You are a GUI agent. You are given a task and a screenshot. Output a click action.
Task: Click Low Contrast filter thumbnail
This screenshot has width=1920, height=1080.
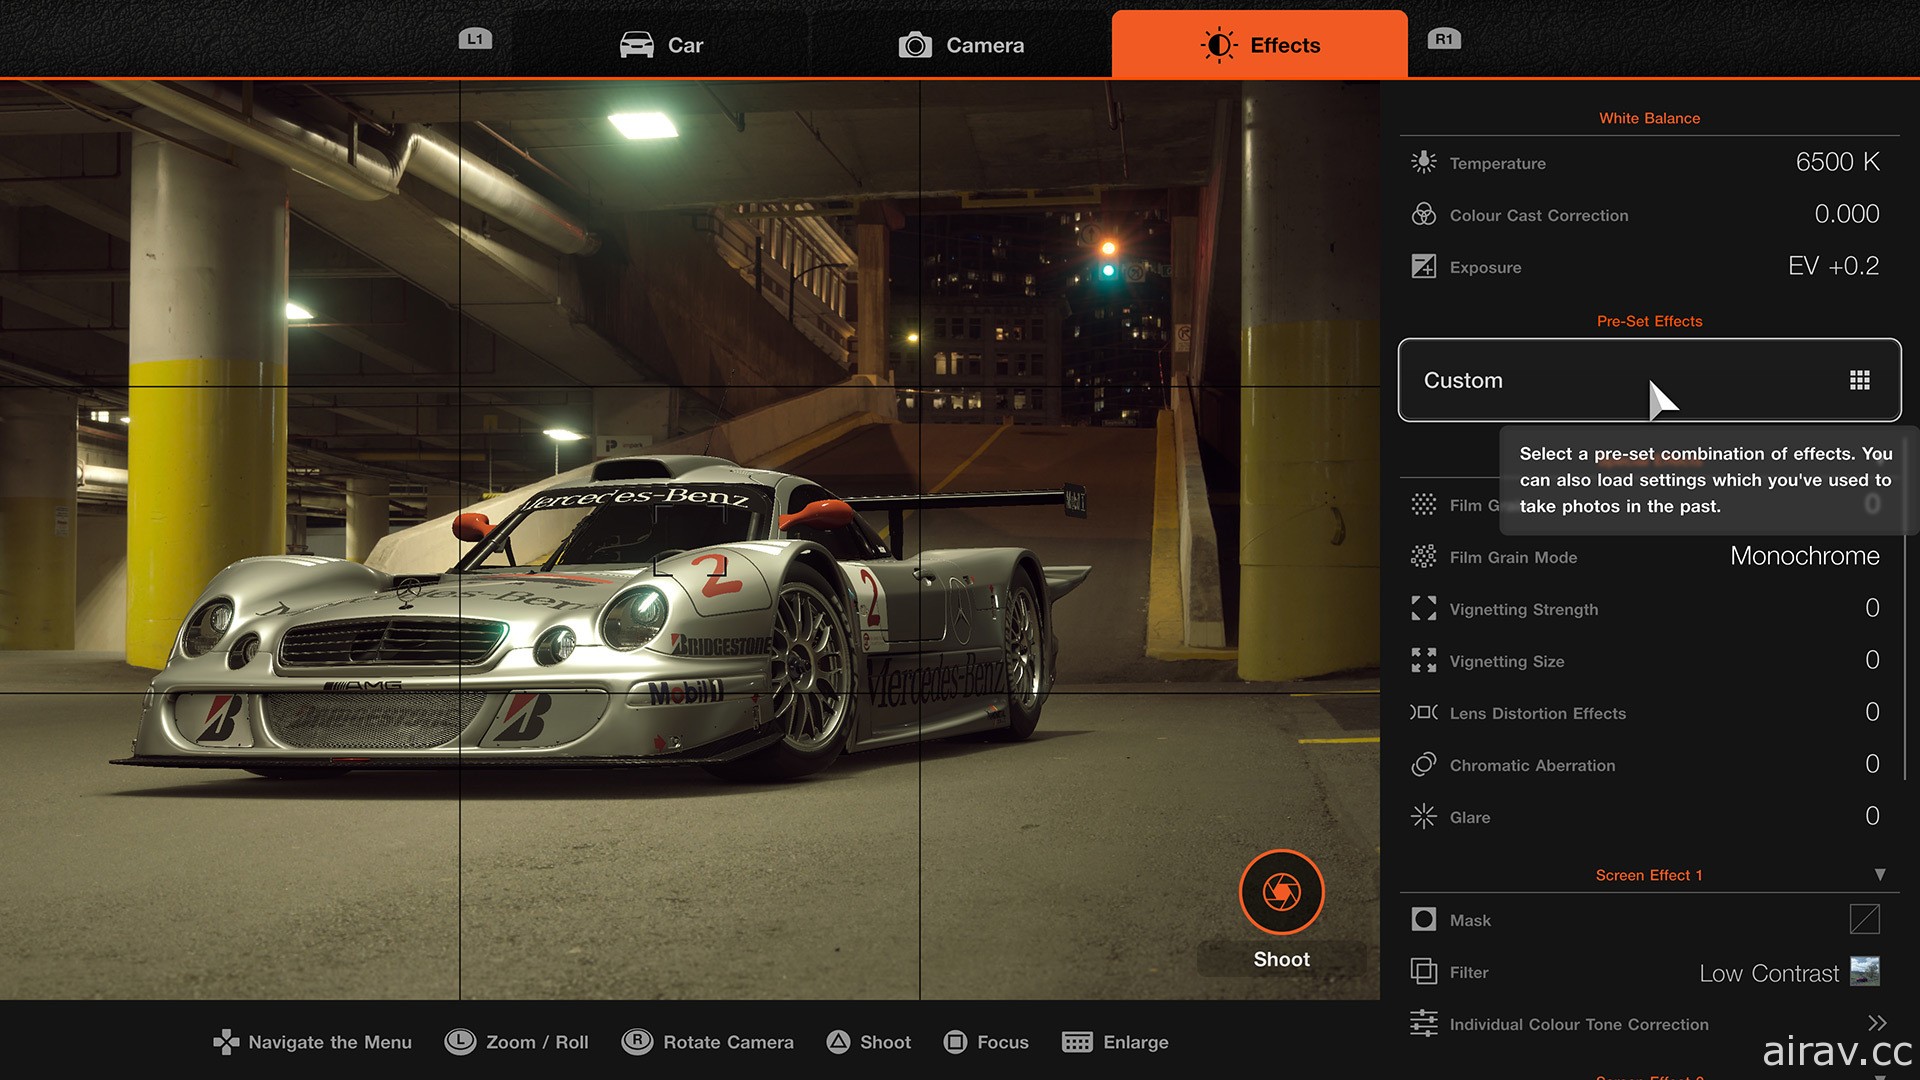(x=1873, y=973)
